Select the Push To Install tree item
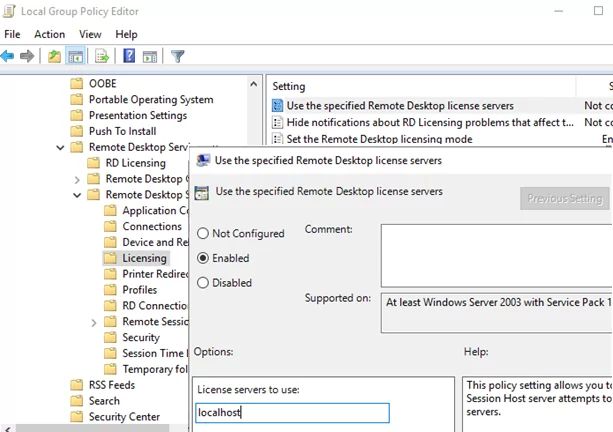This screenshot has height=432, width=613. 122,131
